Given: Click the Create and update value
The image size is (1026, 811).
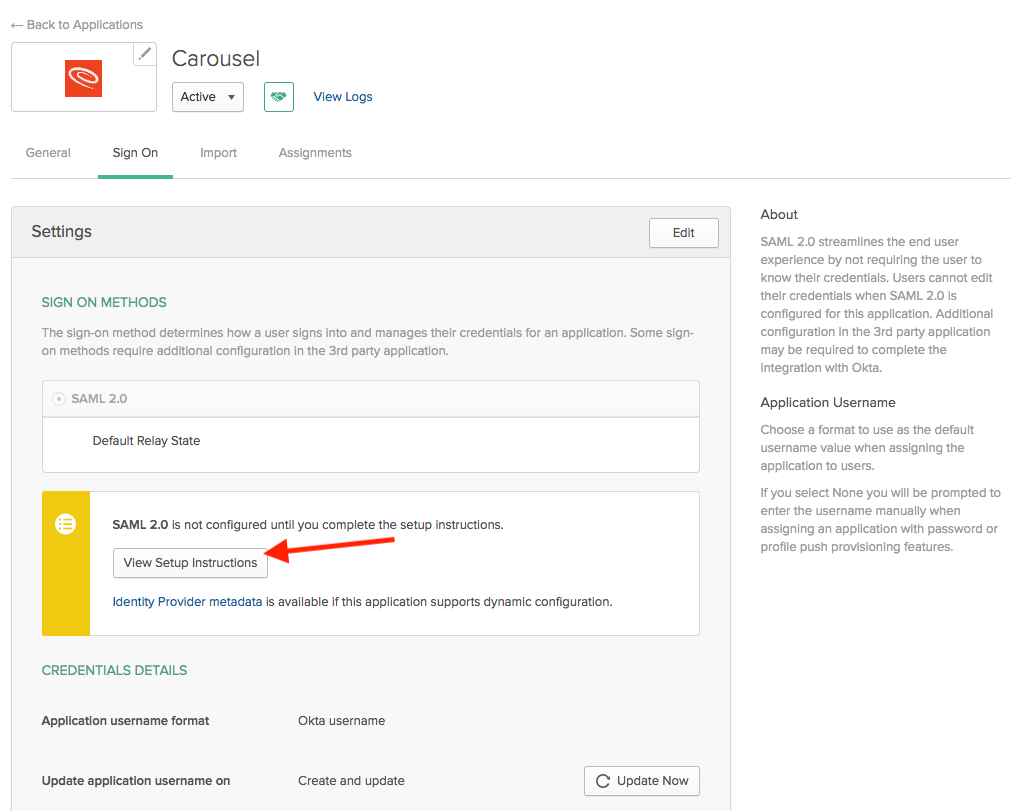Looking at the screenshot, I should (351, 781).
